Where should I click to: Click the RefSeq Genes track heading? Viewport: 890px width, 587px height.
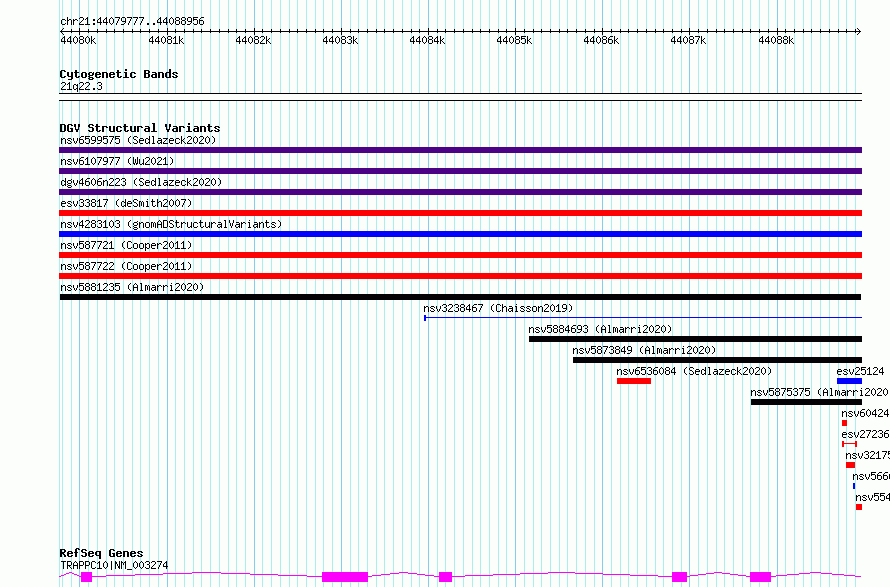101,554
